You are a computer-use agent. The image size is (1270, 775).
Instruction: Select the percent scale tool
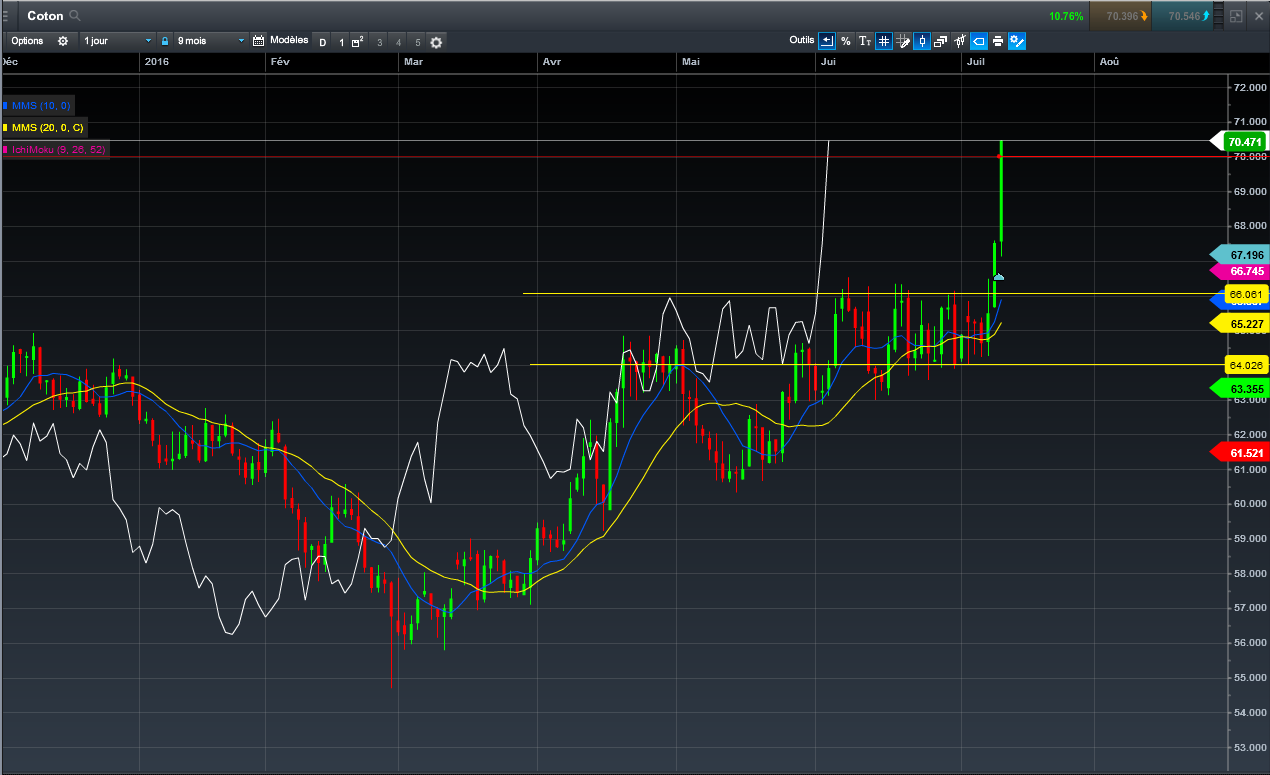pyautogui.click(x=846, y=41)
